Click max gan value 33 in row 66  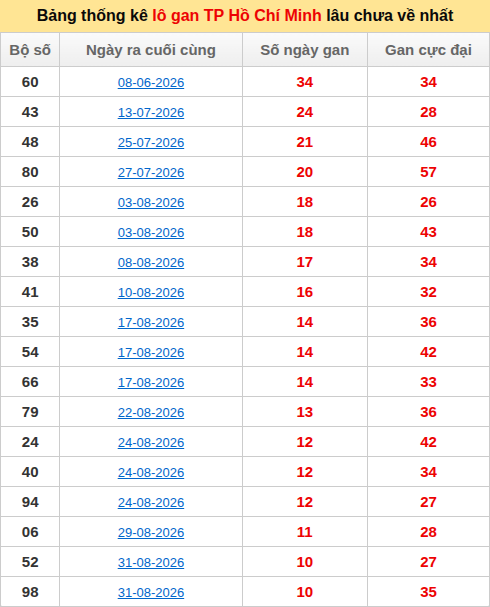pos(428,382)
